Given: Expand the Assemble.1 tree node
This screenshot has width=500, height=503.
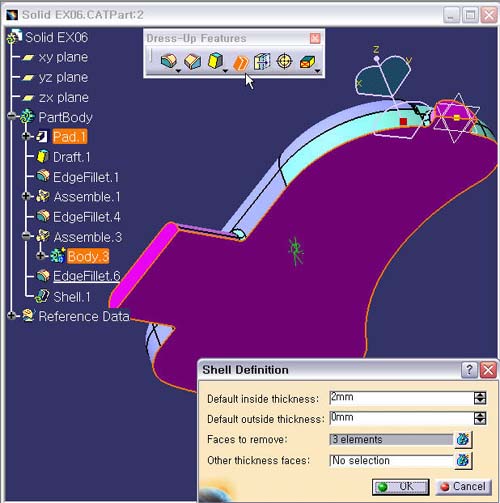Looking at the screenshot, I should 26,196.
